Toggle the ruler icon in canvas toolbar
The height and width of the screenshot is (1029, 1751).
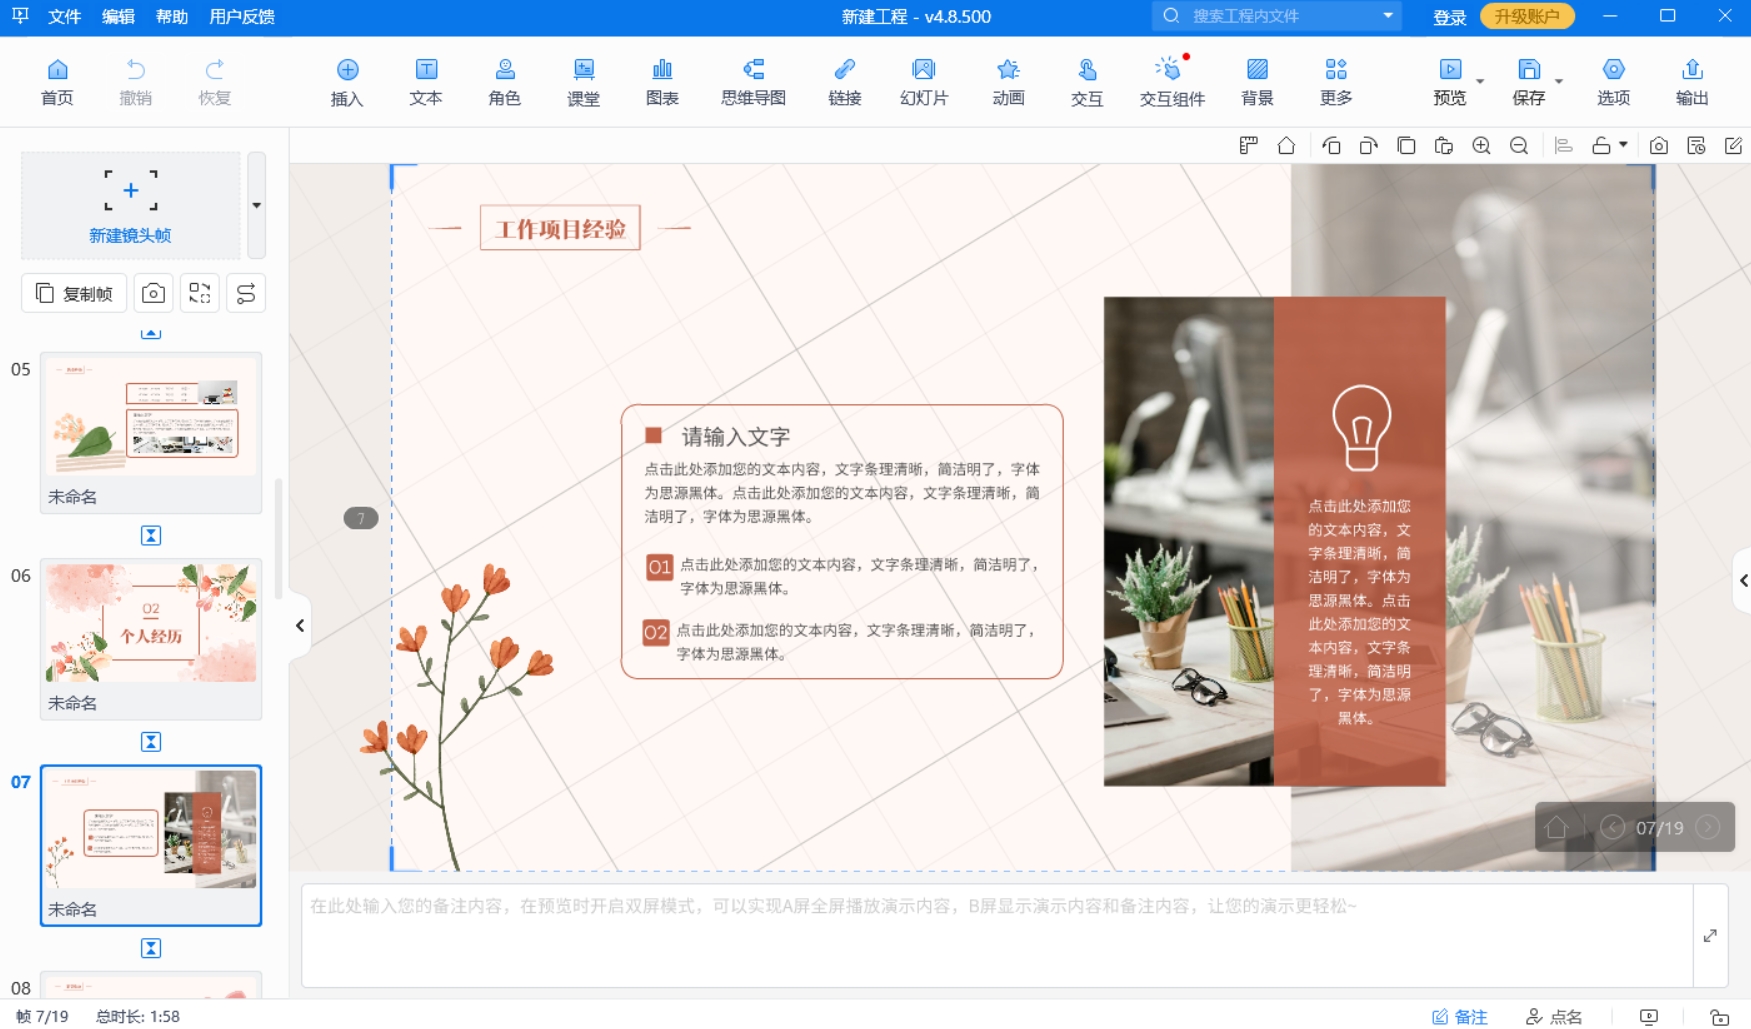click(1248, 146)
